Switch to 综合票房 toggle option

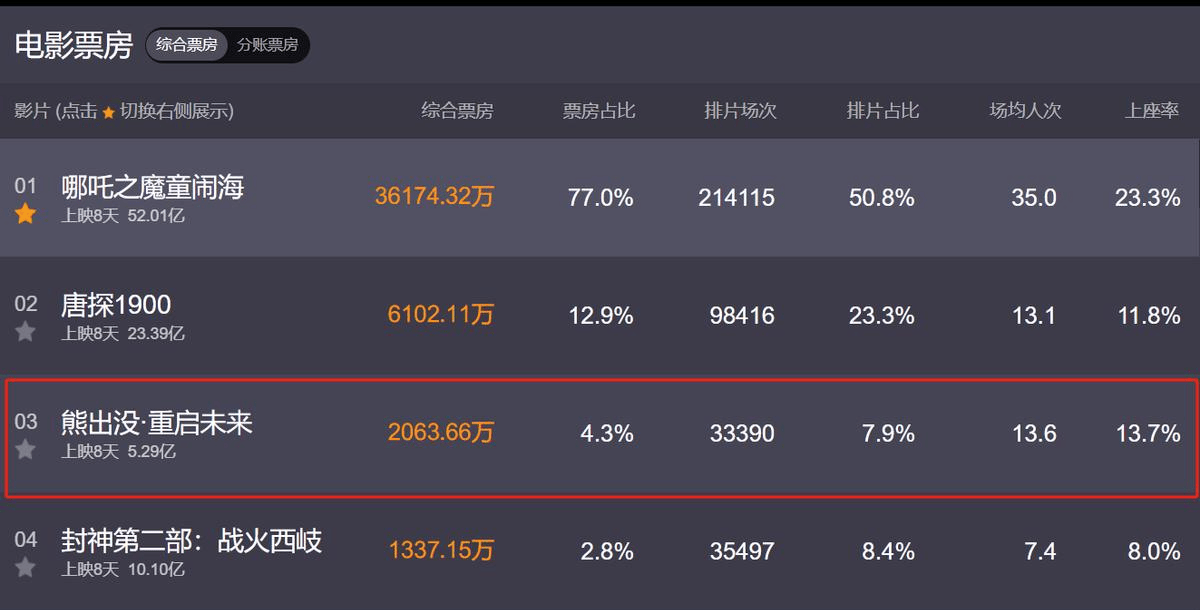click(187, 45)
